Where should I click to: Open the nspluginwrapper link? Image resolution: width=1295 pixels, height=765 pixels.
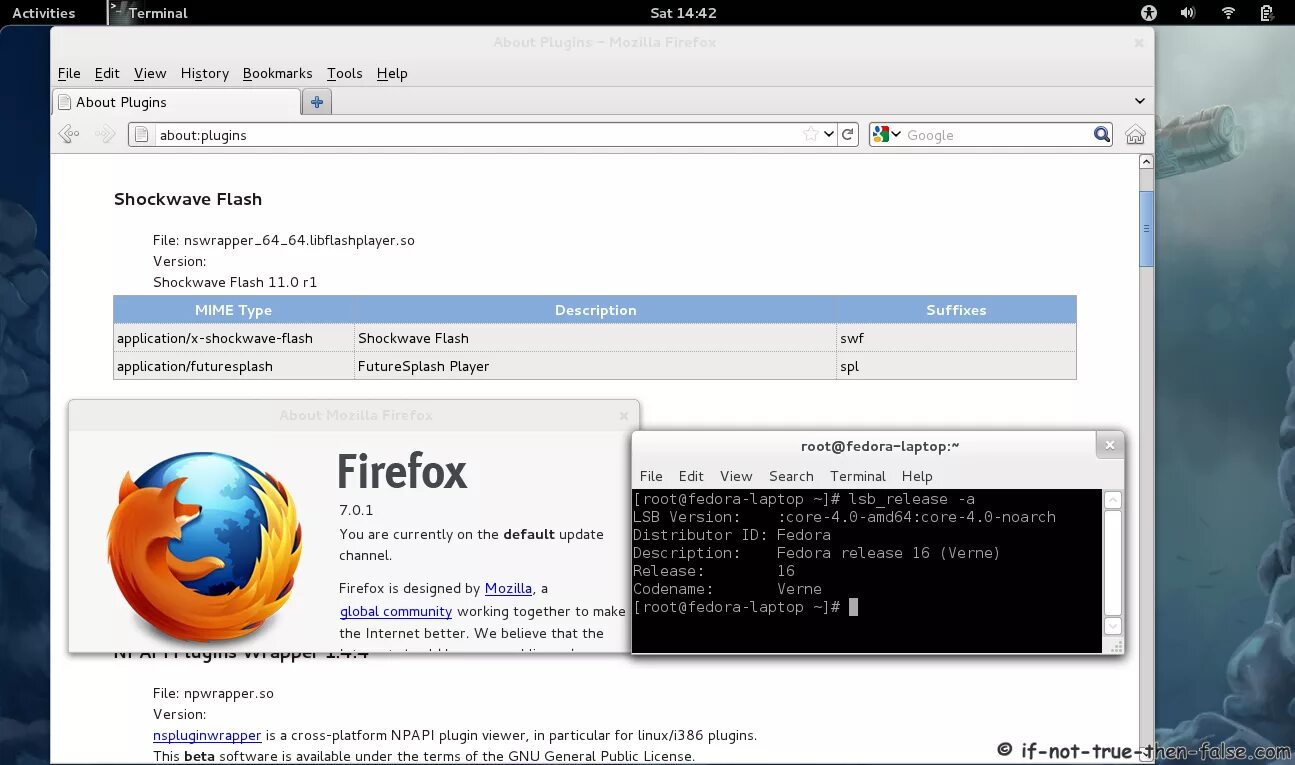pos(207,735)
